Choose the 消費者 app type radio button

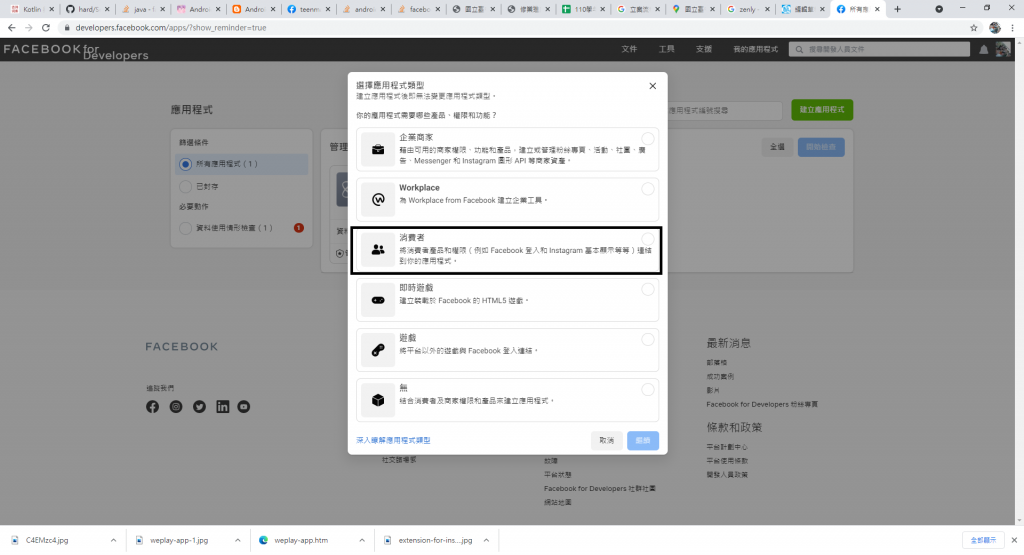tap(647, 239)
